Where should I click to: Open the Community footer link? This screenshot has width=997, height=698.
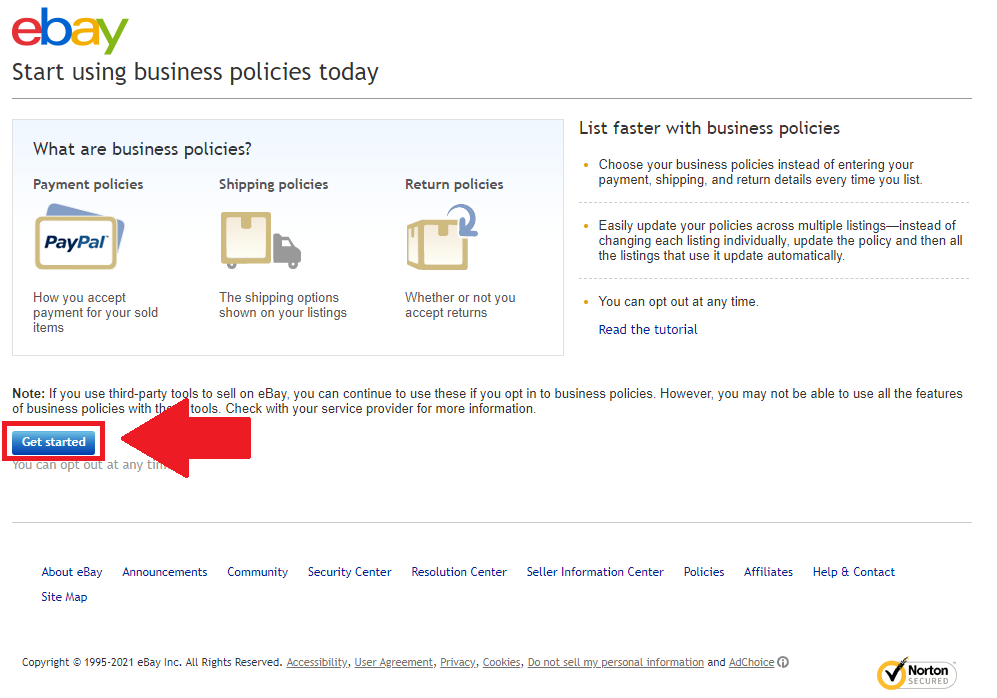[x=258, y=572]
